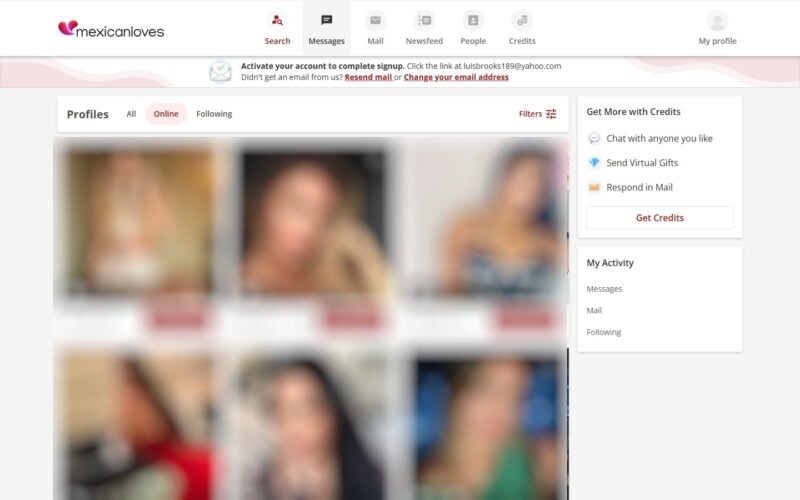
Task: Click the Chat with anyone you like text
Action: pos(659,138)
